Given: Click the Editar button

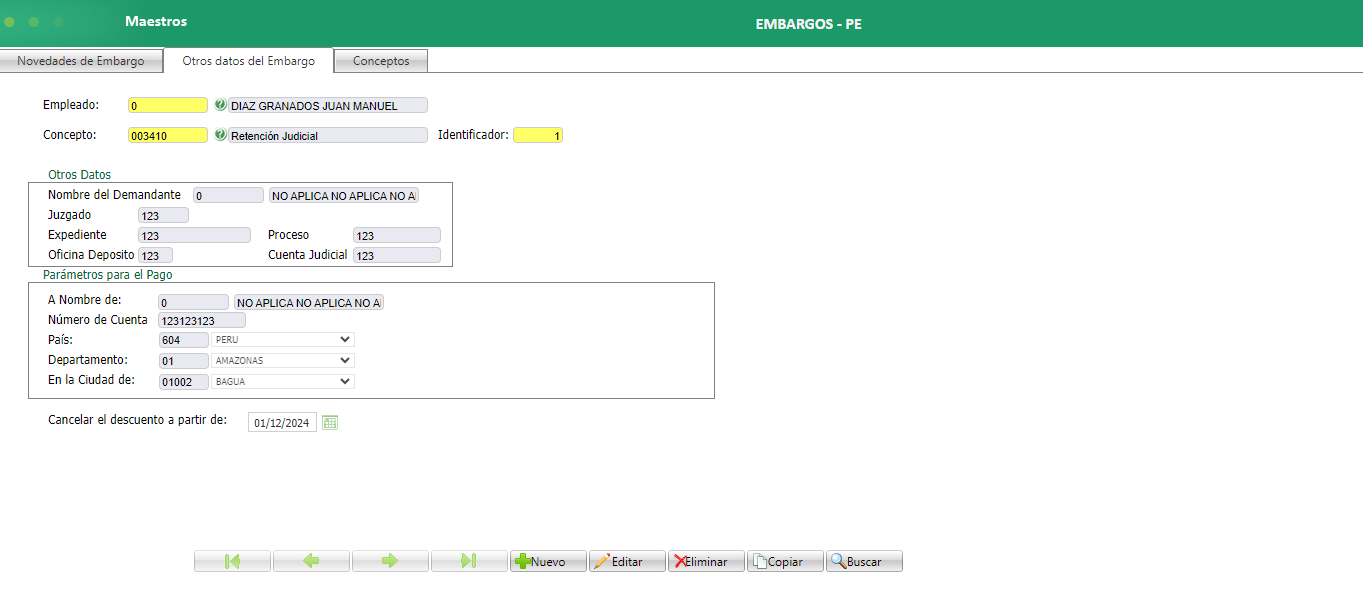Looking at the screenshot, I should (627, 561).
